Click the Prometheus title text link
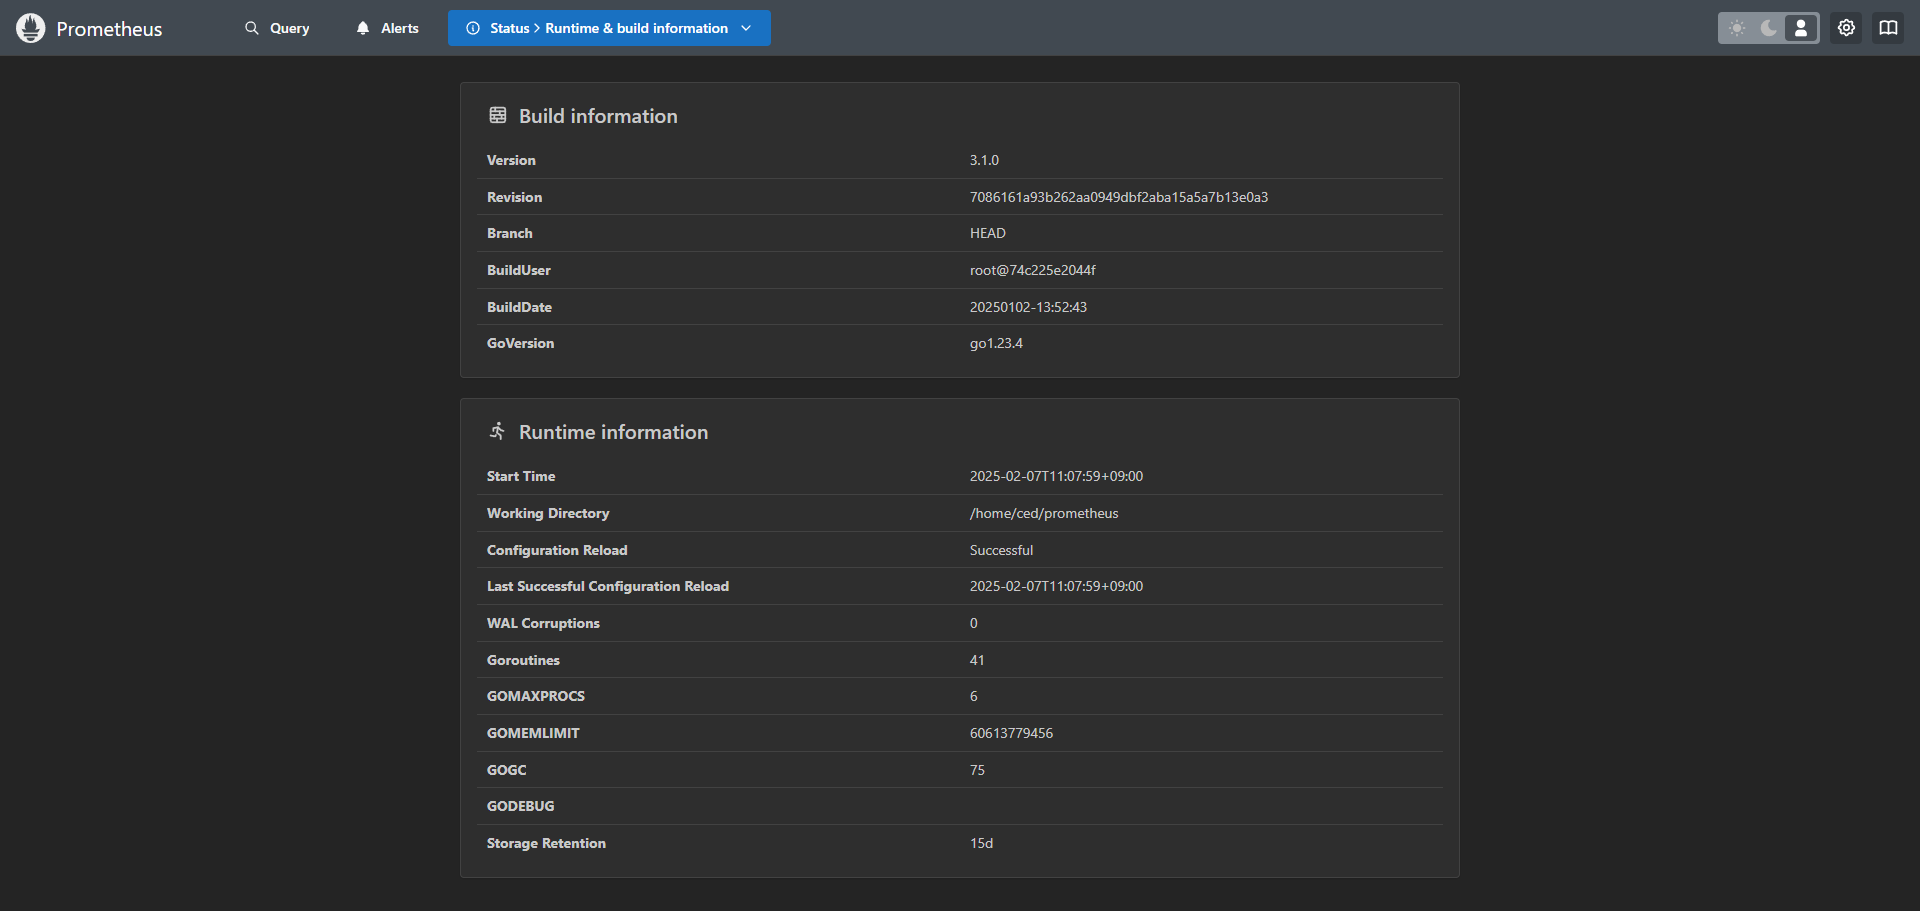This screenshot has height=911, width=1920. coord(109,29)
